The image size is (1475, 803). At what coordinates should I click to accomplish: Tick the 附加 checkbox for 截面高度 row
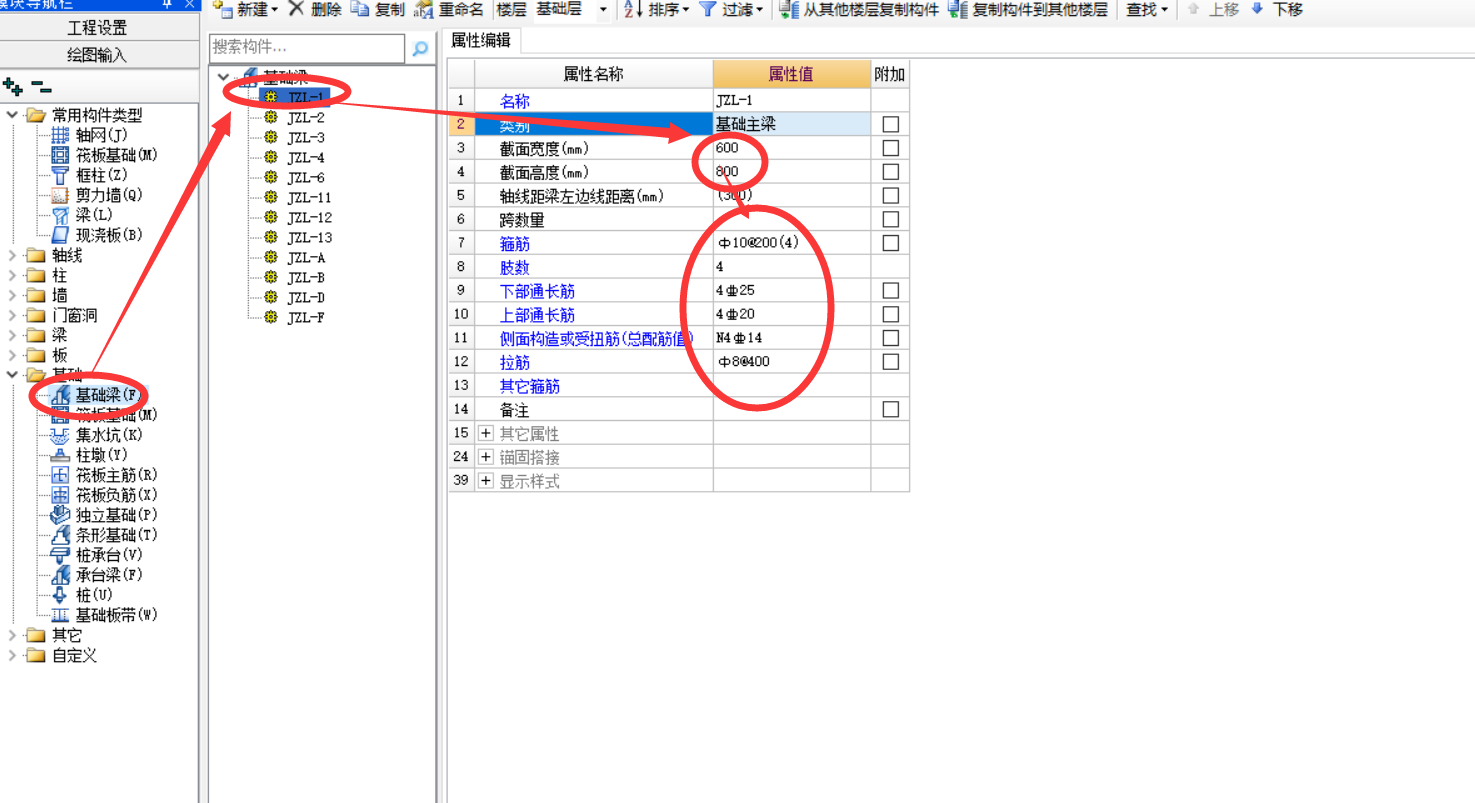pyautogui.click(x=890, y=172)
